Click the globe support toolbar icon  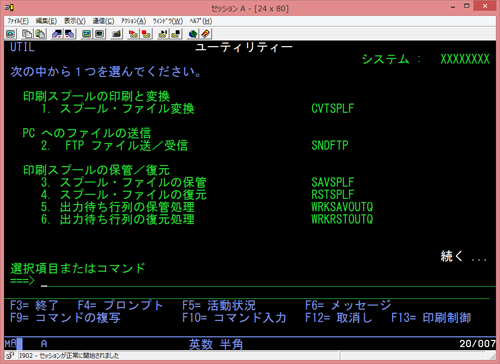coord(193,34)
